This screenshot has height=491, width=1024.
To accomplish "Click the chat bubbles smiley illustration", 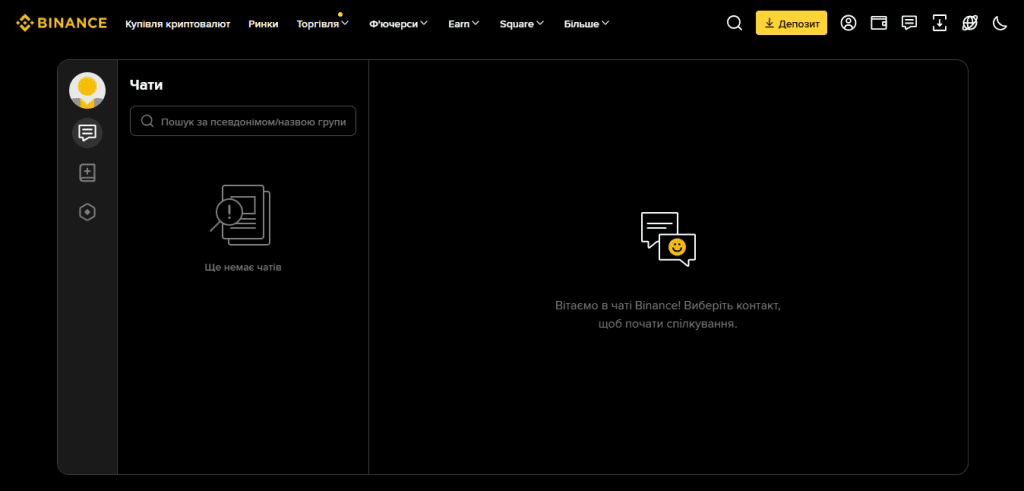I will [668, 239].
